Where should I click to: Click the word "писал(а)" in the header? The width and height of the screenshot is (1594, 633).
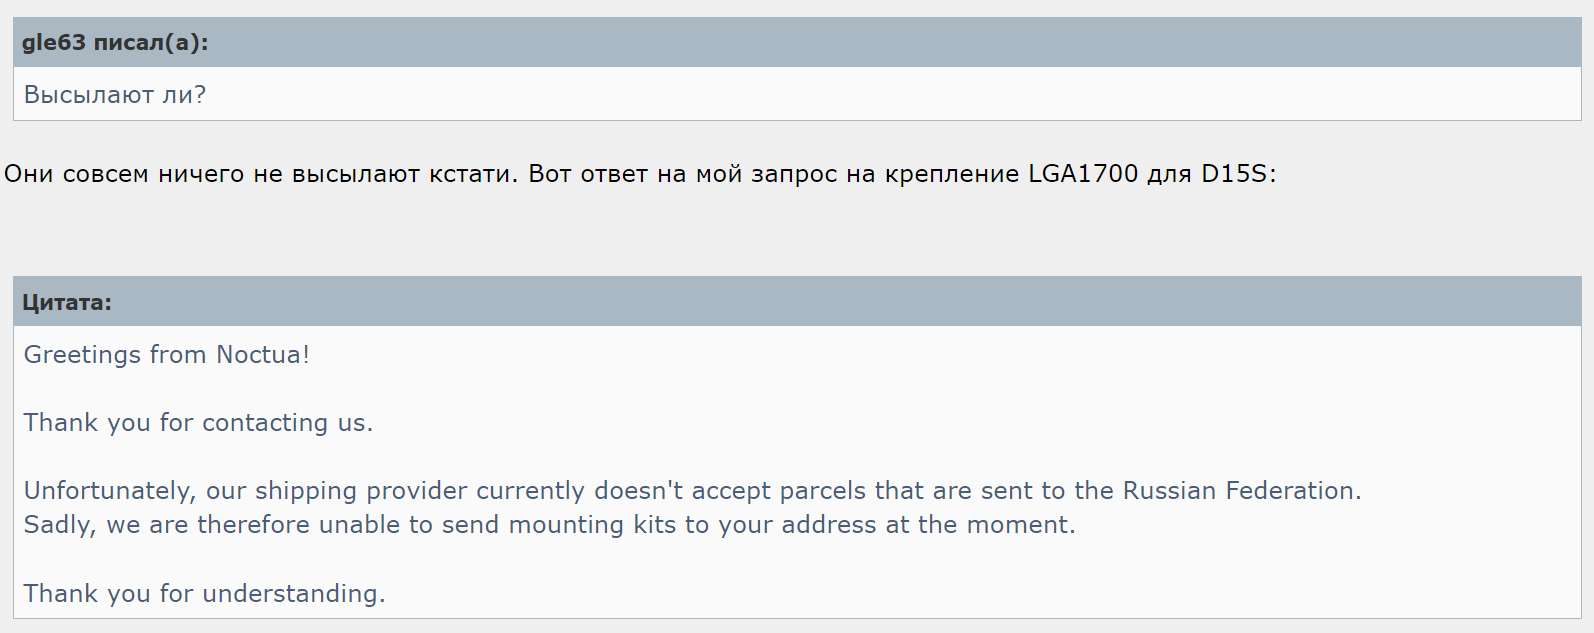pyautogui.click(x=146, y=42)
